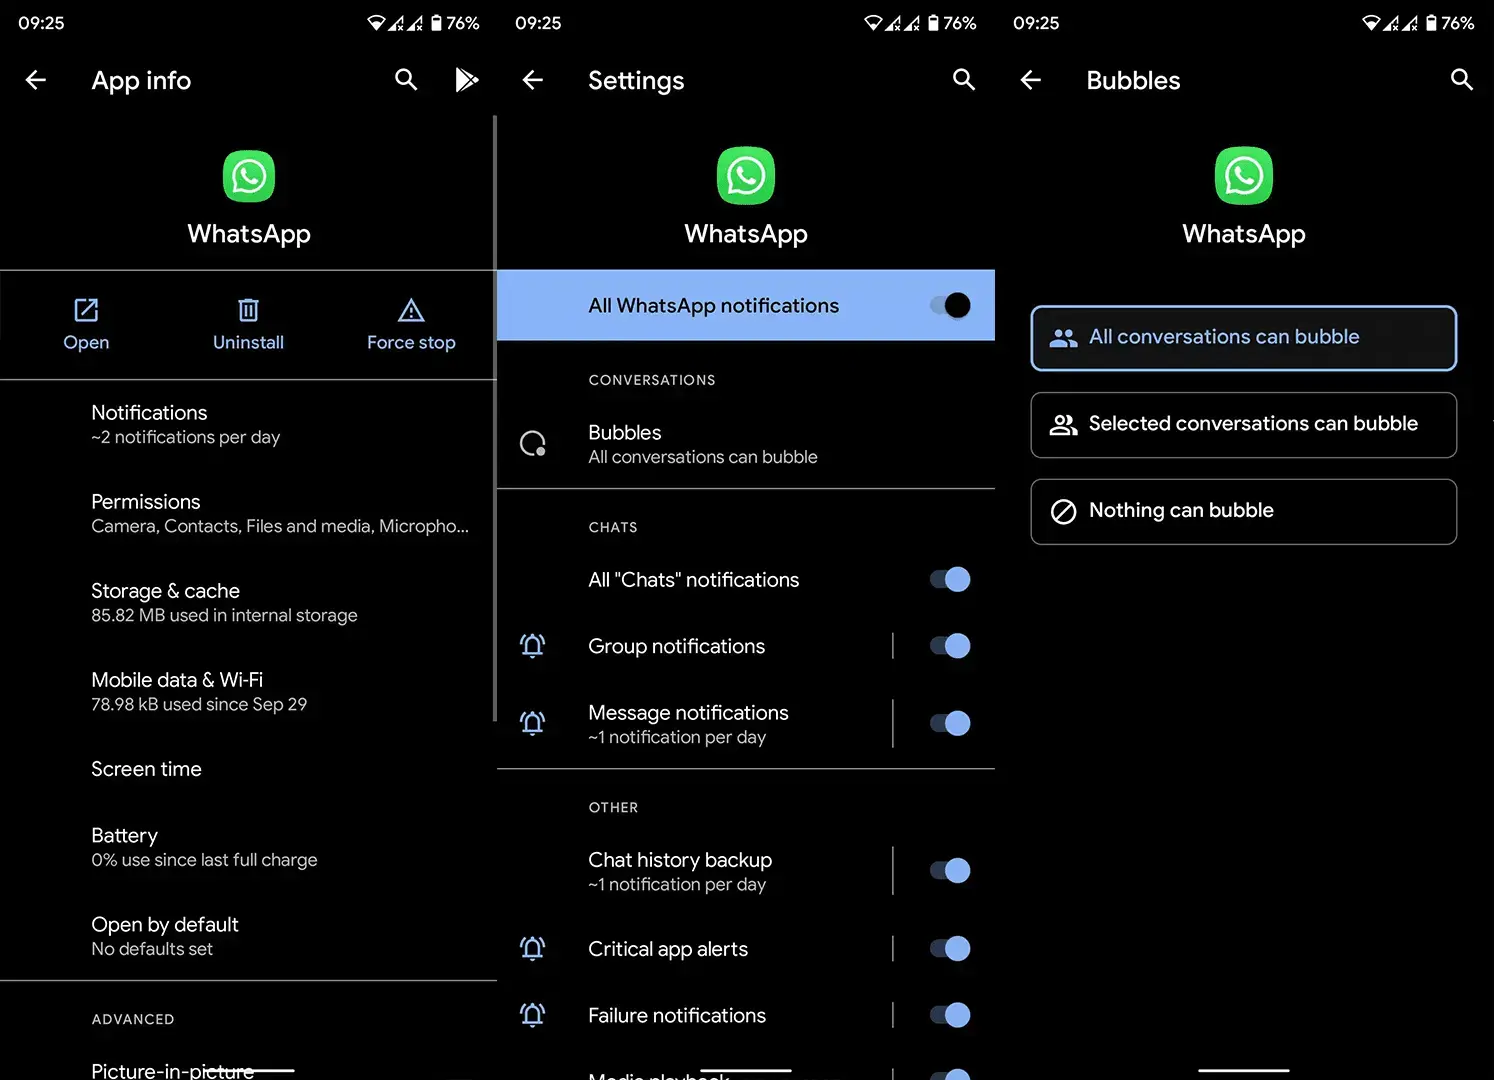Tap the Uninstall trash icon
Viewport: 1494px width, 1080px height.
(248, 312)
